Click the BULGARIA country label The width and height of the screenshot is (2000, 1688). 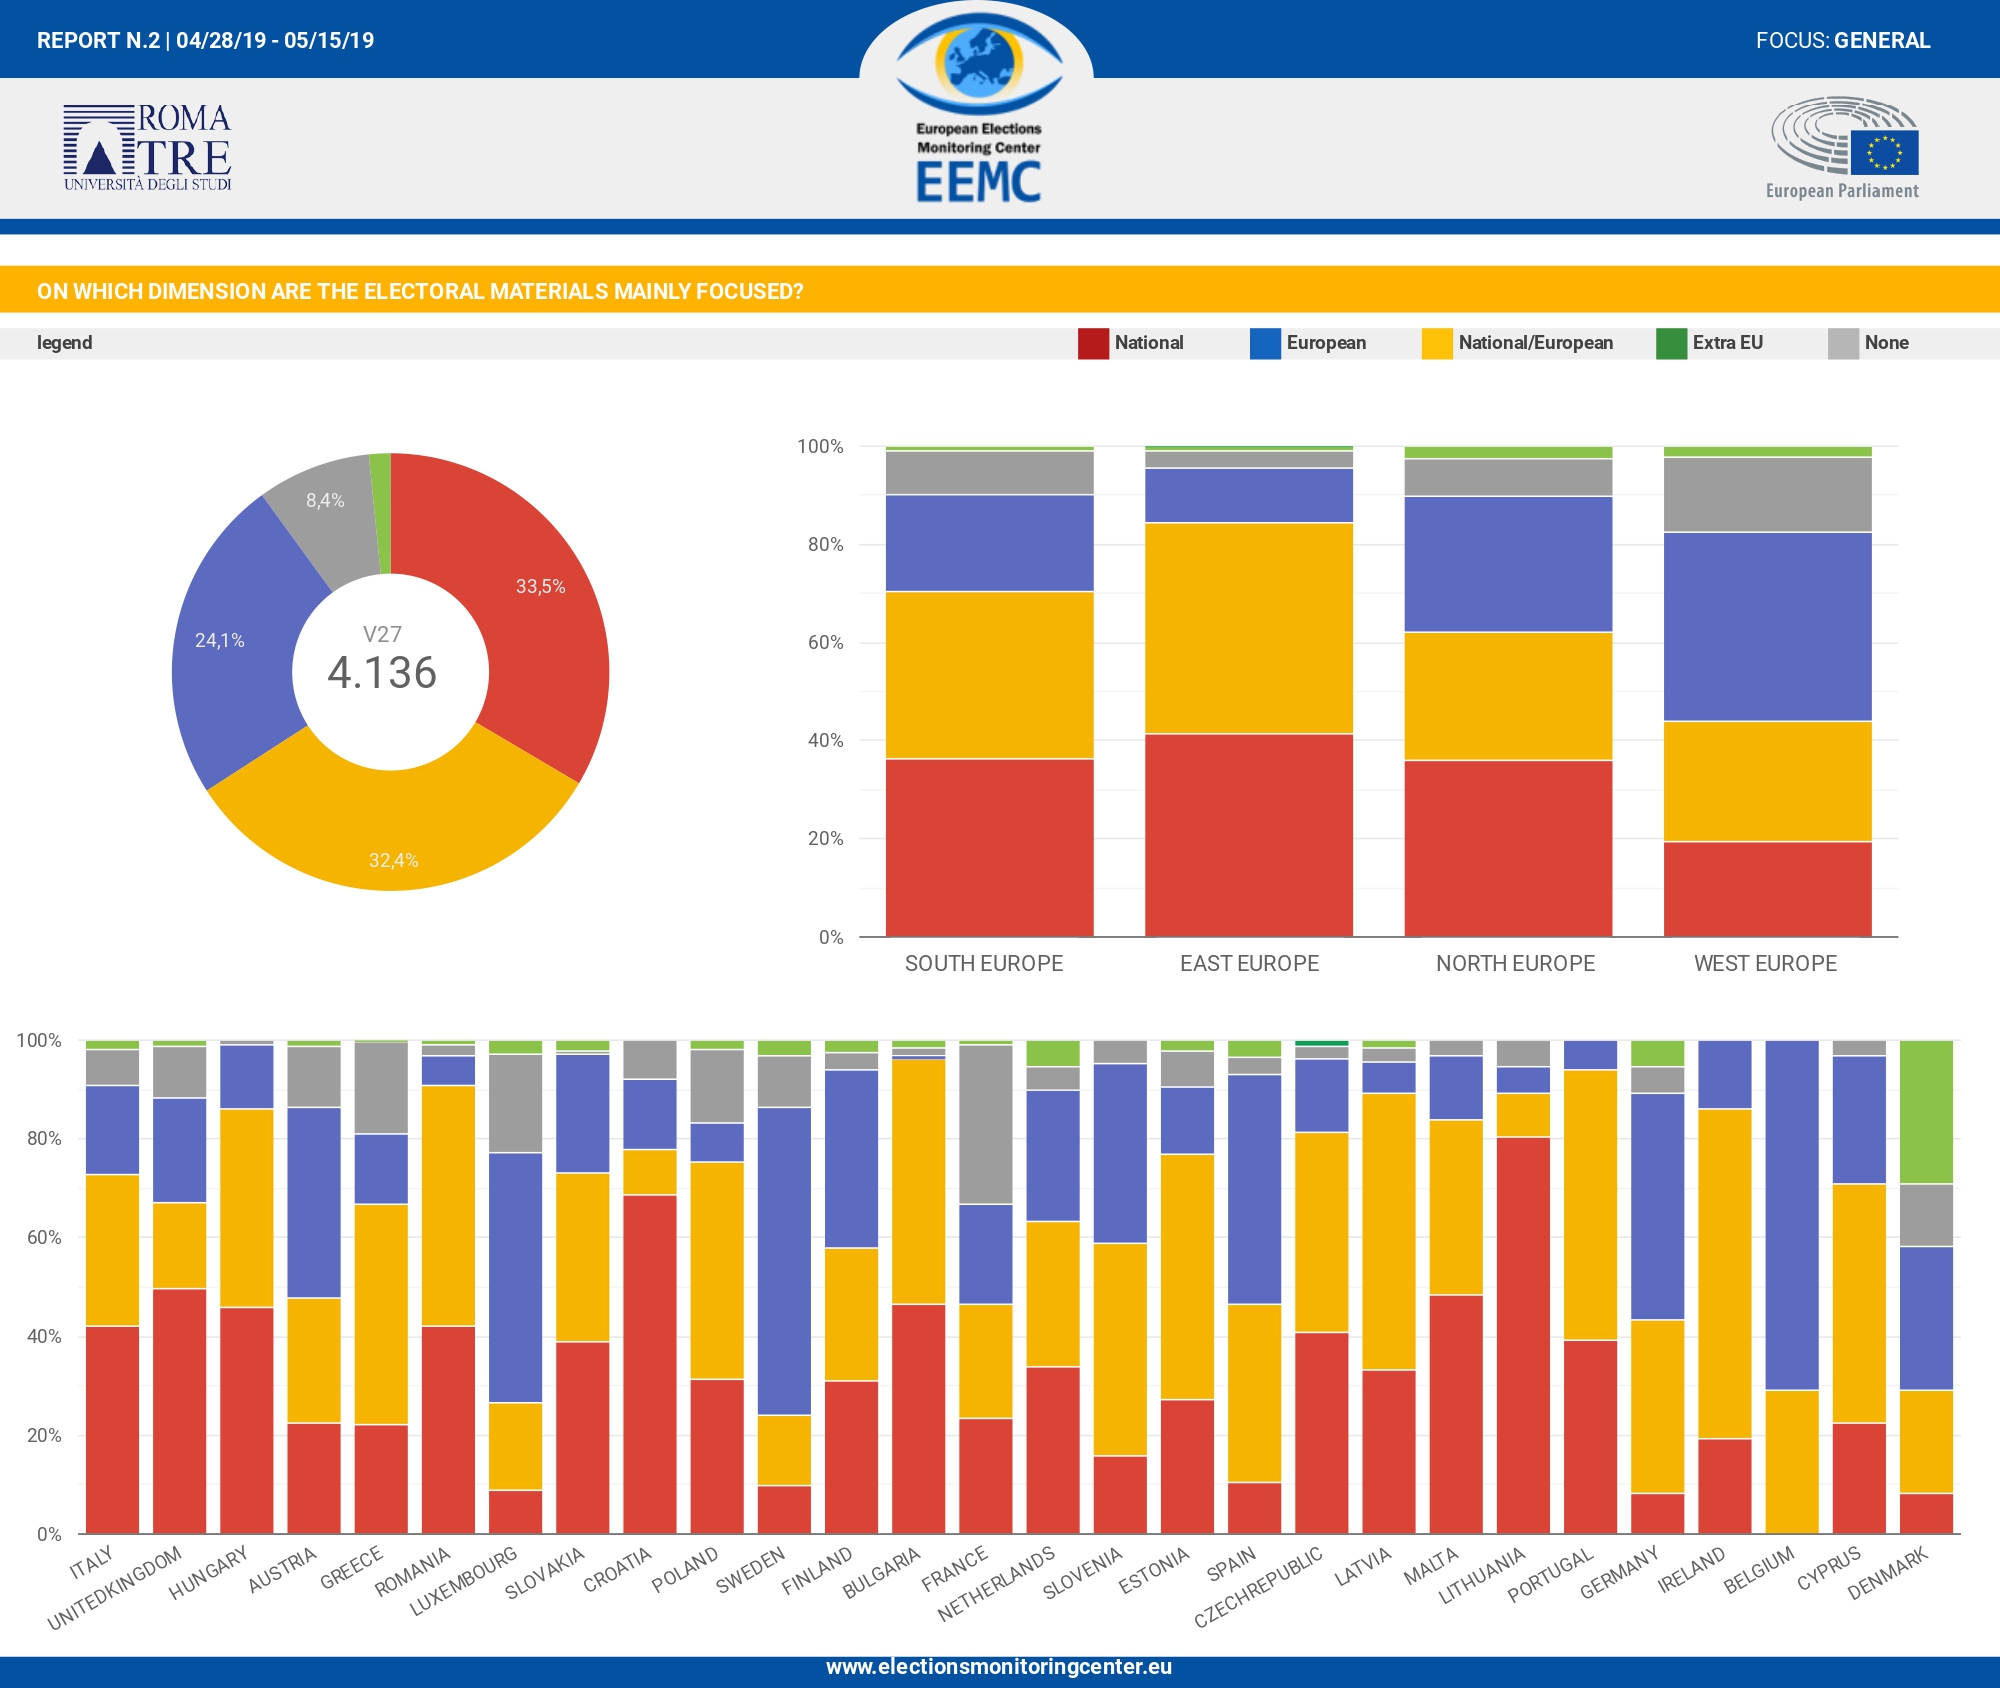point(881,1573)
